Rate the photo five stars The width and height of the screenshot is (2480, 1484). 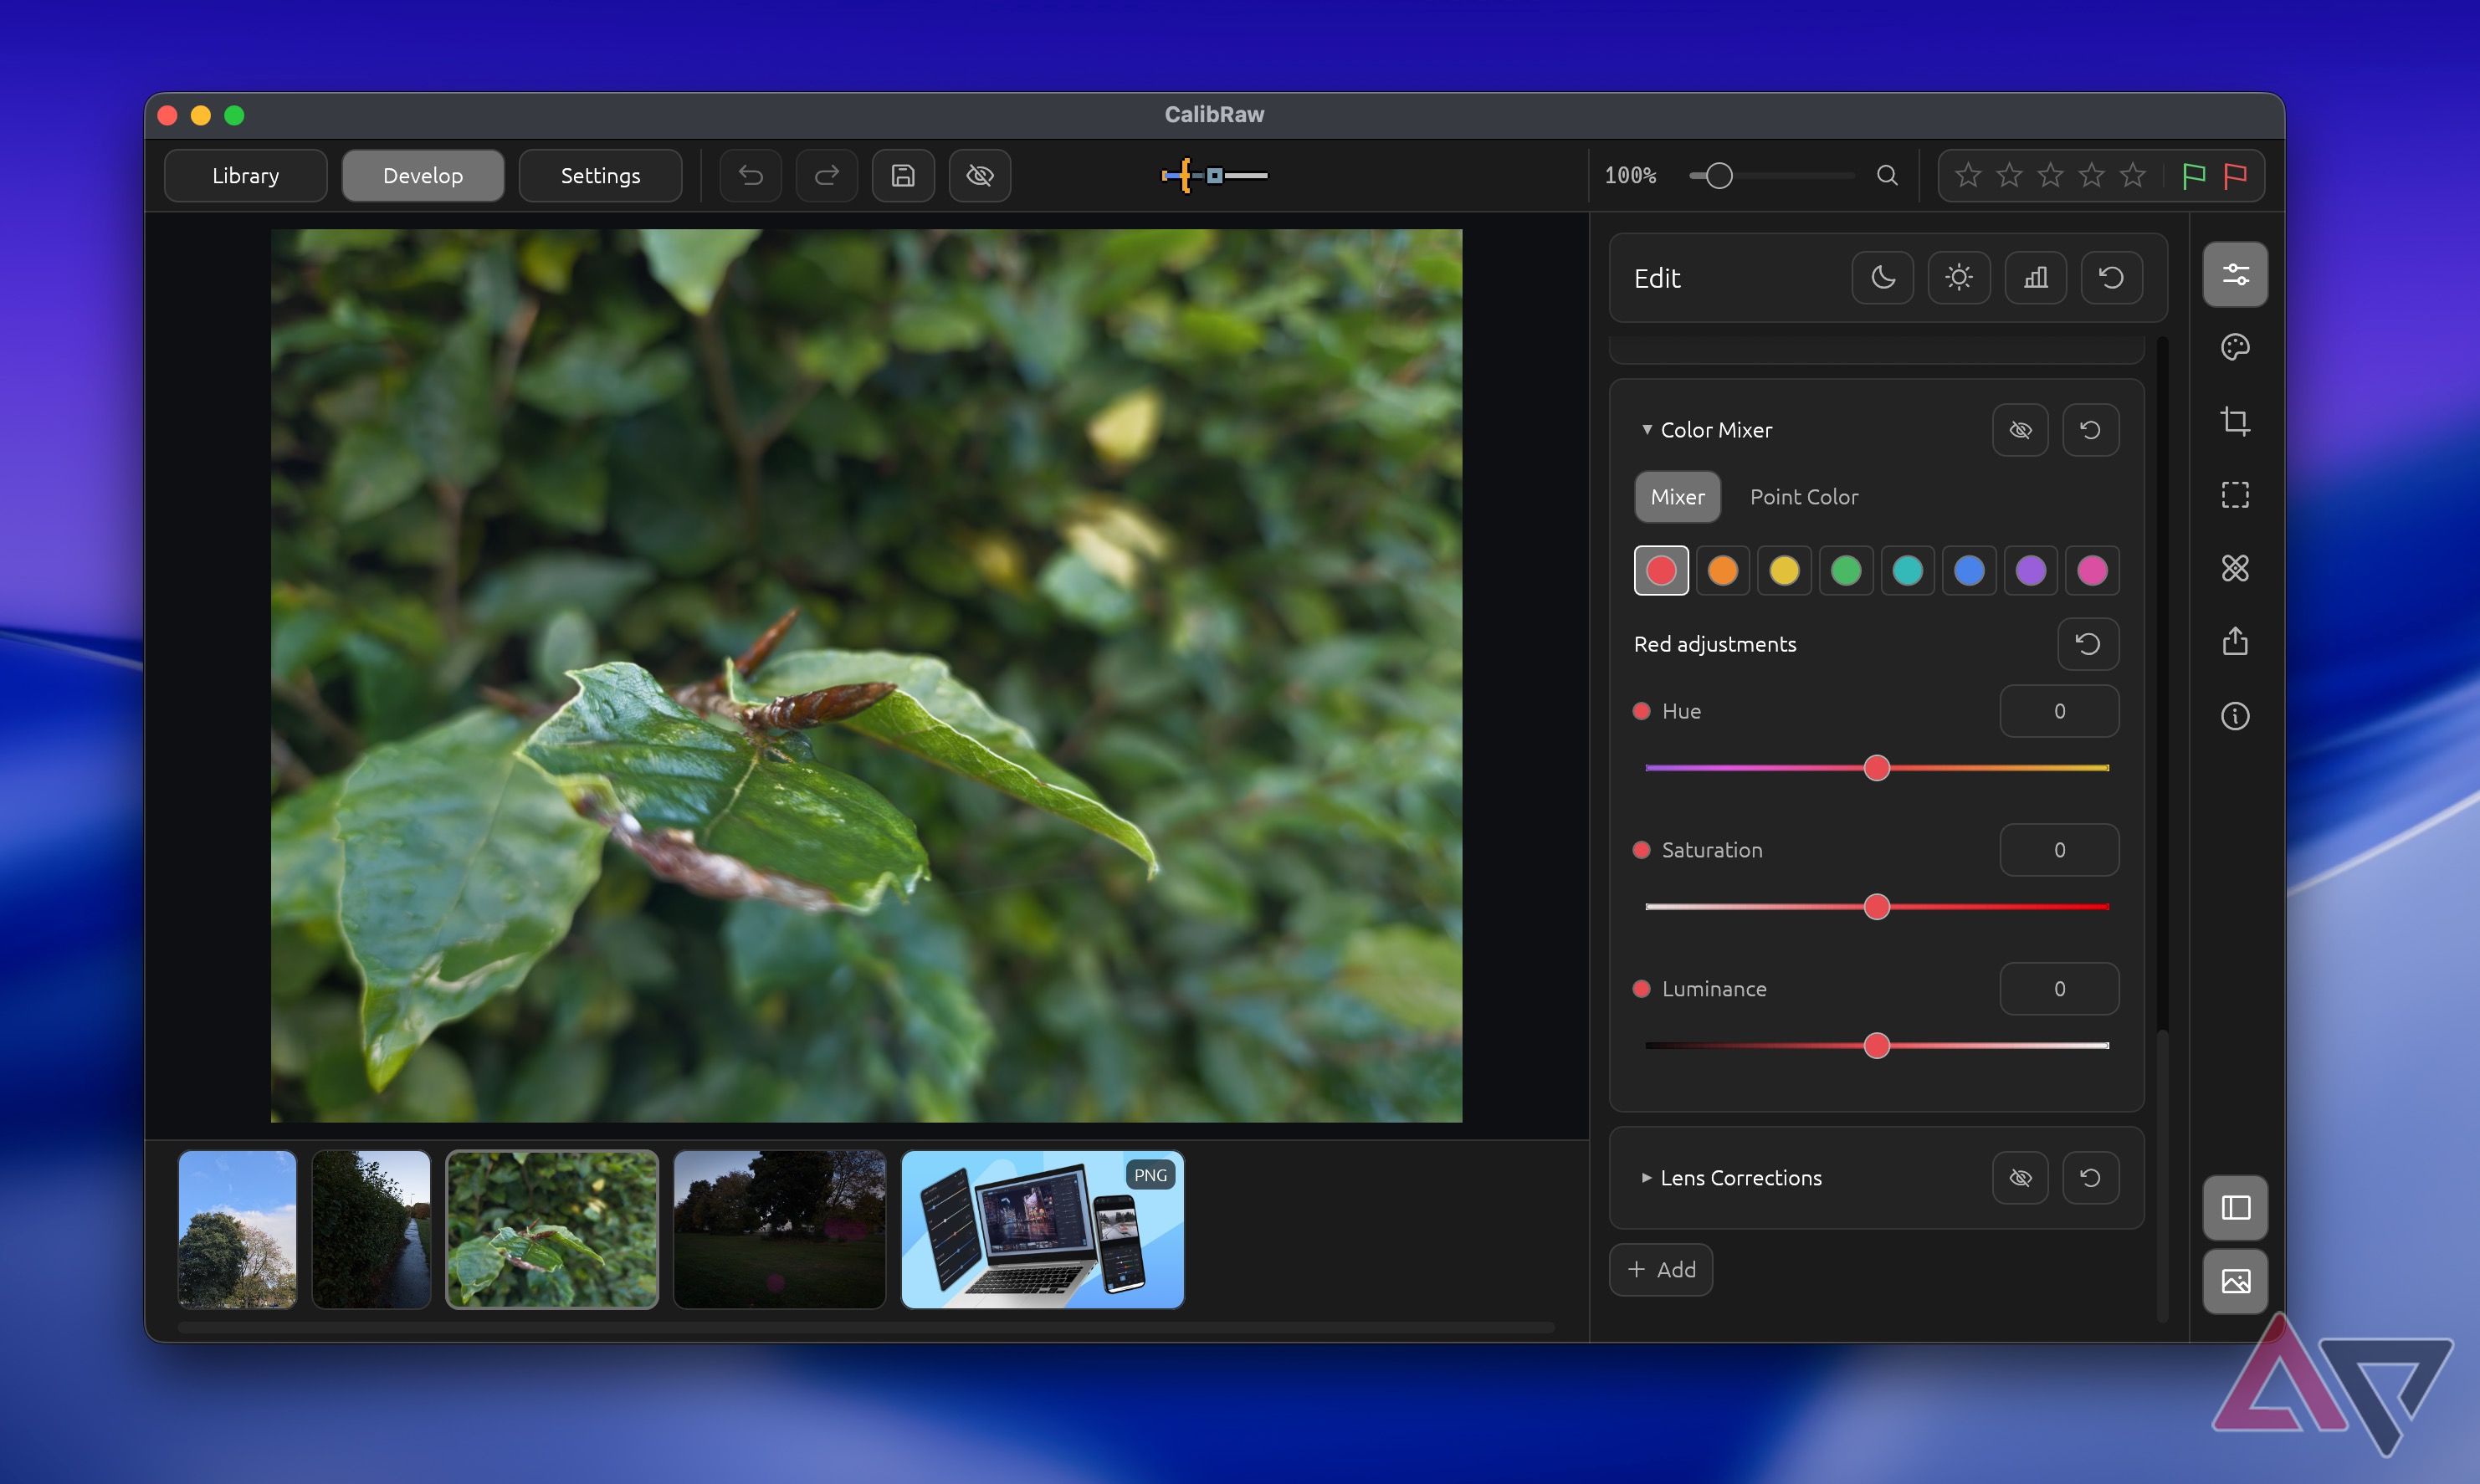pos(2132,176)
